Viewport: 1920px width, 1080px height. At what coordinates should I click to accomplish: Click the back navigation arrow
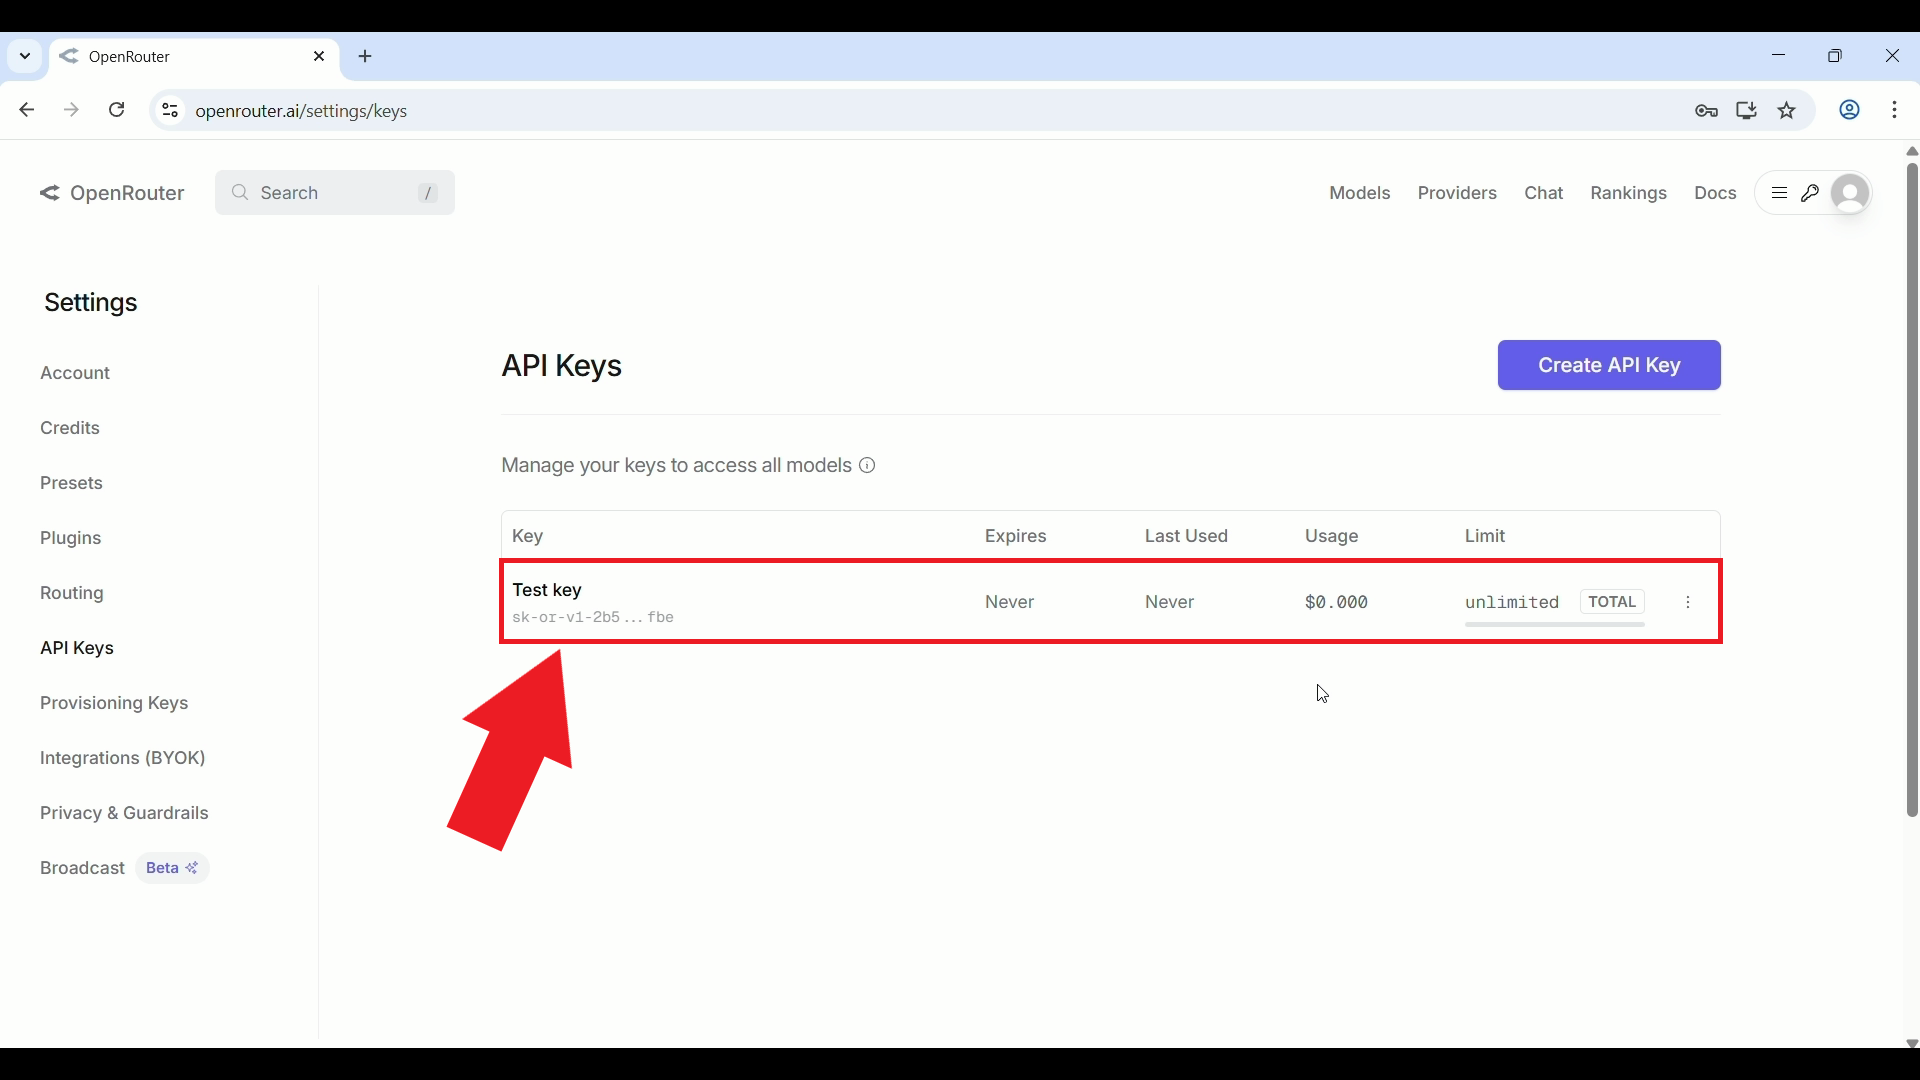tap(26, 110)
